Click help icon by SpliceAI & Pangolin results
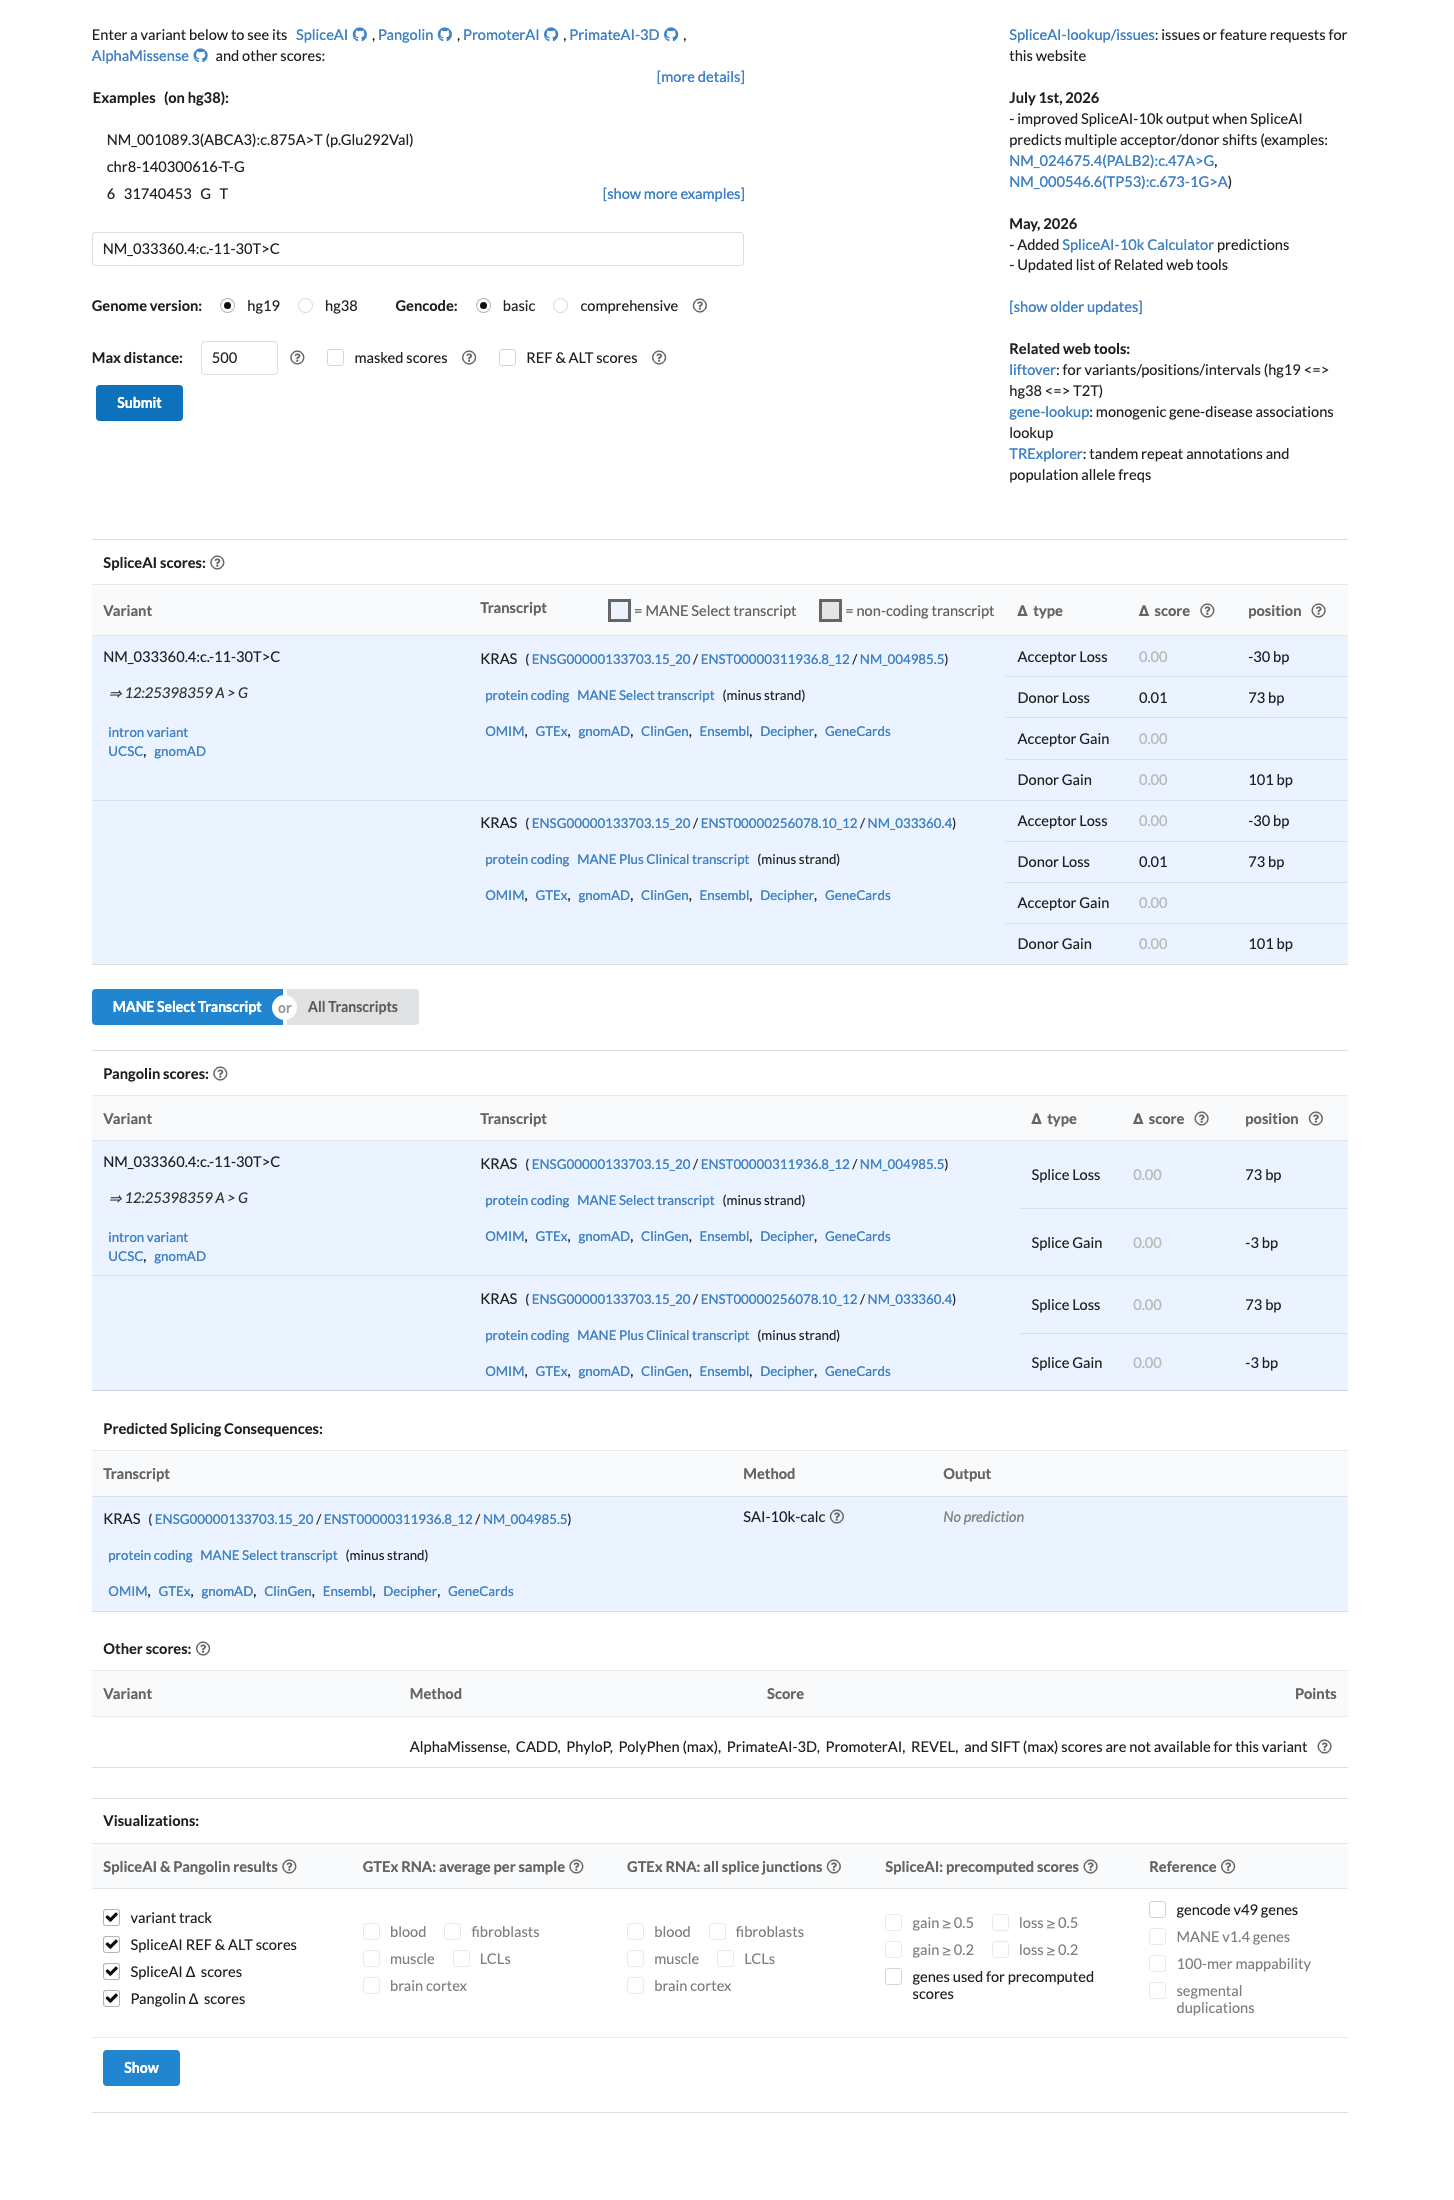 [x=290, y=1867]
